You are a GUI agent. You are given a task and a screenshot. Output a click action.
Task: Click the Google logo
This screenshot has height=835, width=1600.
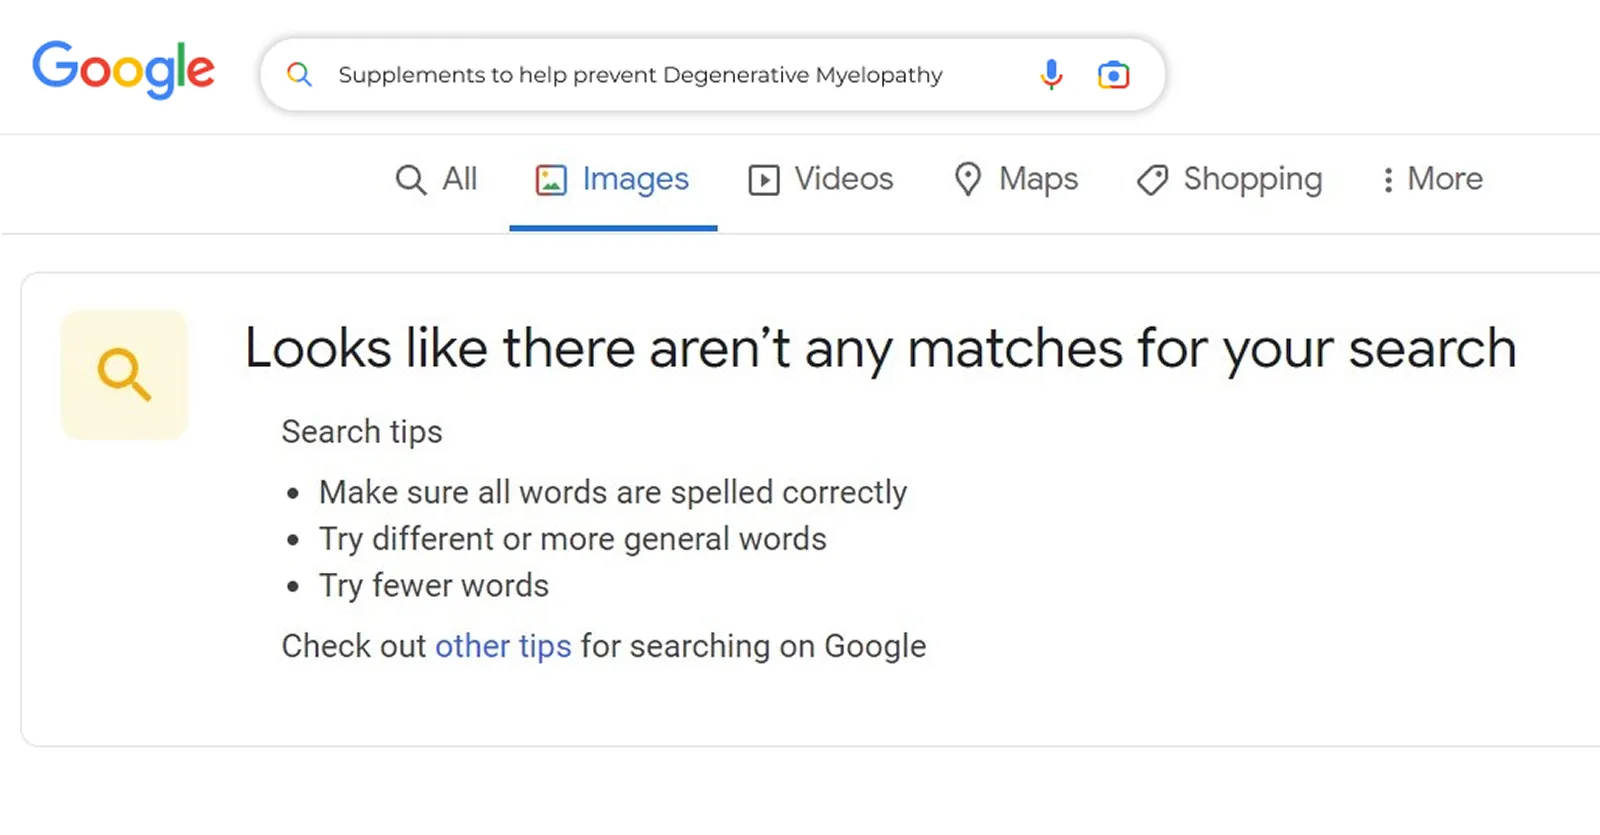pyautogui.click(x=123, y=69)
